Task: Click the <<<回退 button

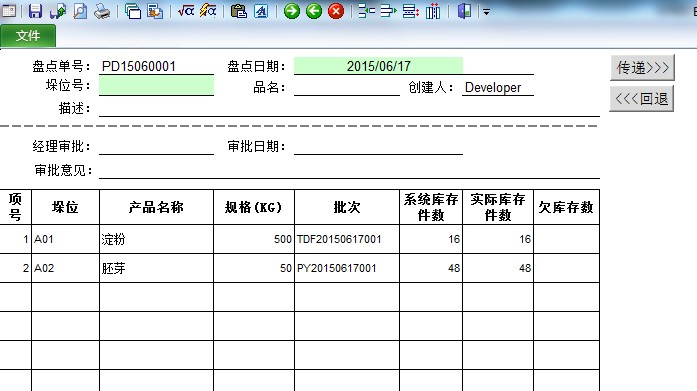Action: [x=642, y=99]
